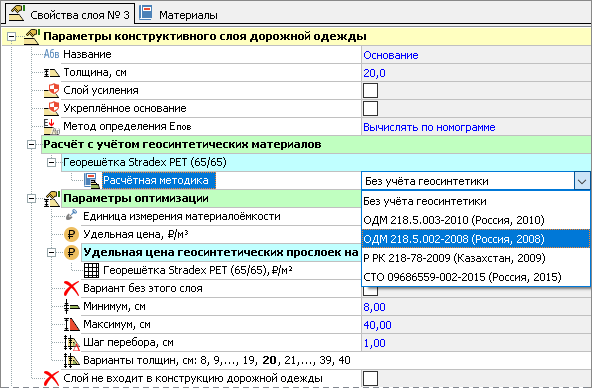Choose Р РК 218-78-2009 (Казахстан, 2009) option
592x388 pixels.
476,258
